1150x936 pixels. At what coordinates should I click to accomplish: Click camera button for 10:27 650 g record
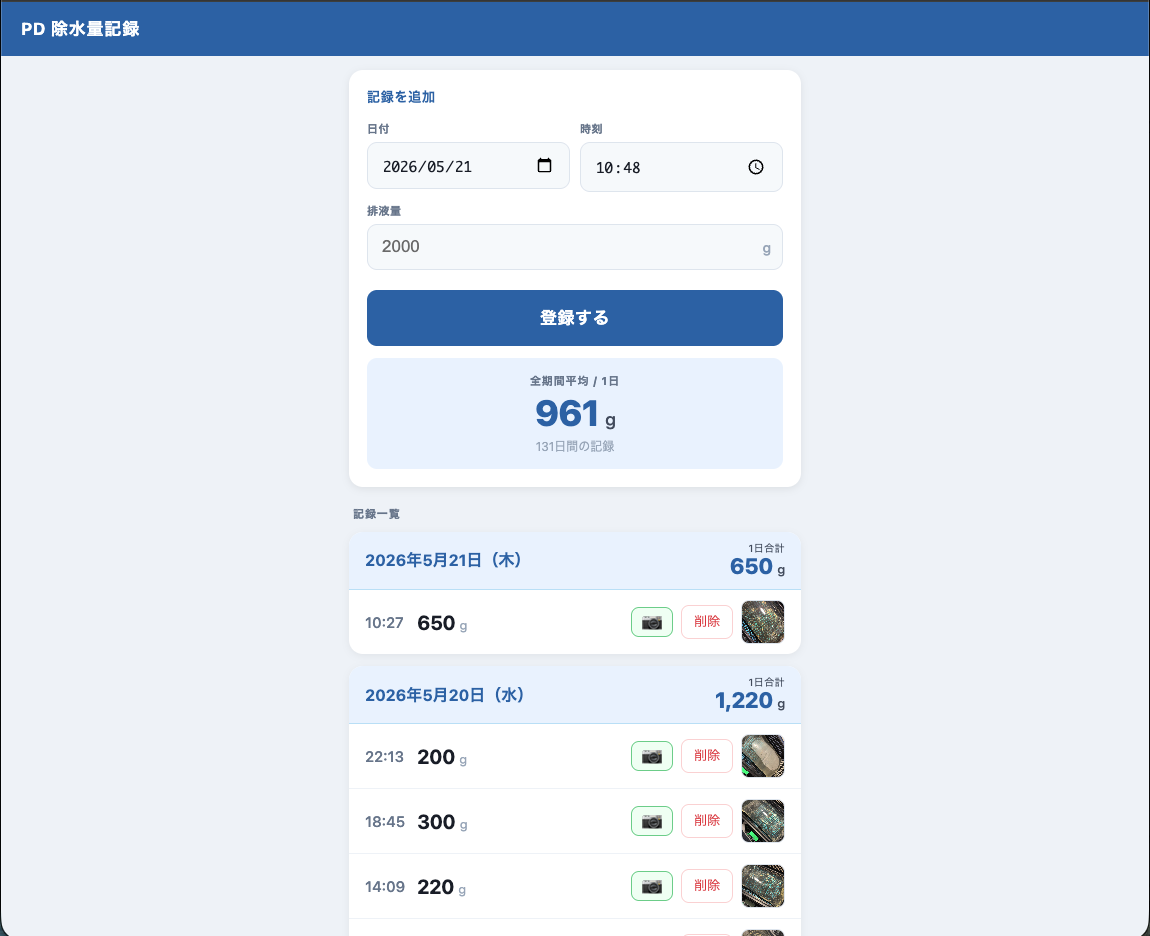652,622
